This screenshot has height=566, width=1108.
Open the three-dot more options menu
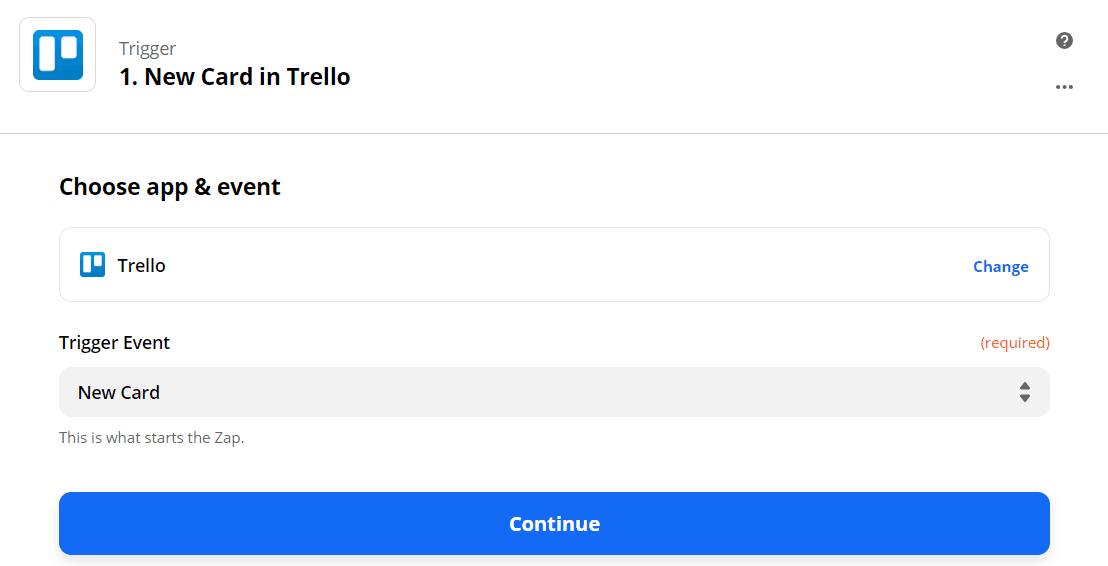[x=1064, y=87]
